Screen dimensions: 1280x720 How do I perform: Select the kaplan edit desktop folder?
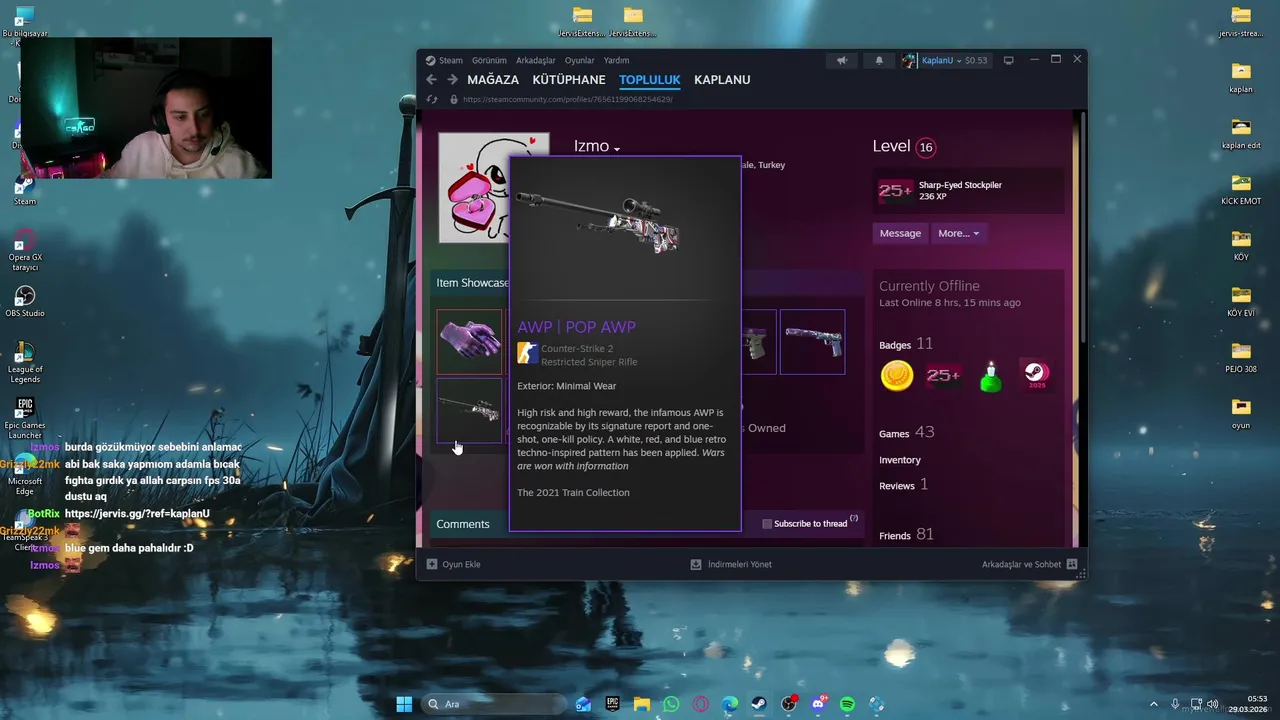1241,132
